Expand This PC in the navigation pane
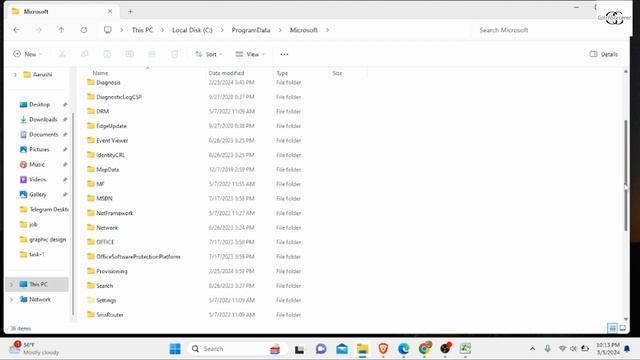Image resolution: width=640 pixels, height=360 pixels. [x=11, y=284]
